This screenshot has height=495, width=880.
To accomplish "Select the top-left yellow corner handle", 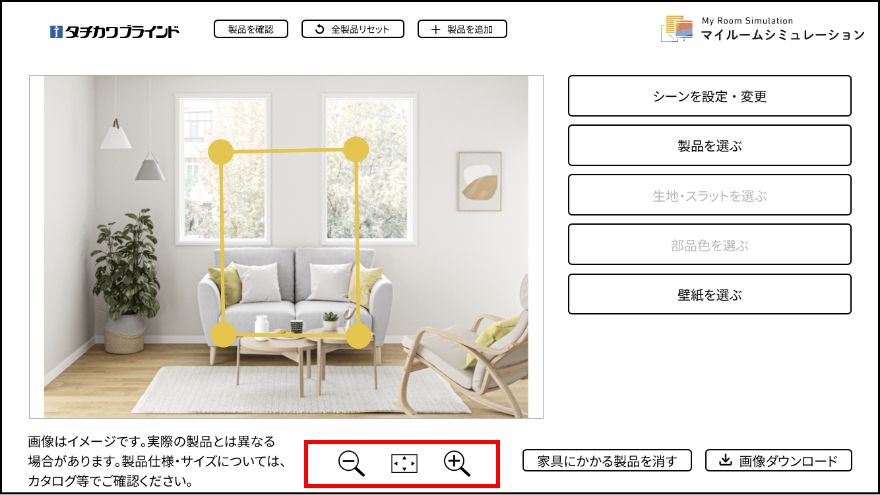I will [221, 152].
